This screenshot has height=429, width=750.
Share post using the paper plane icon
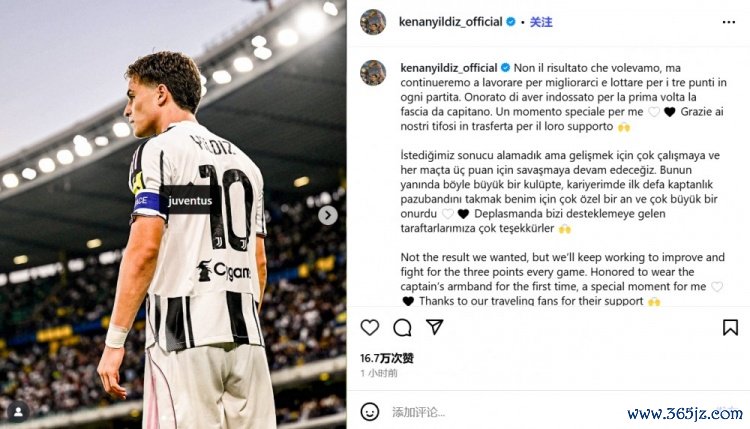coord(434,327)
